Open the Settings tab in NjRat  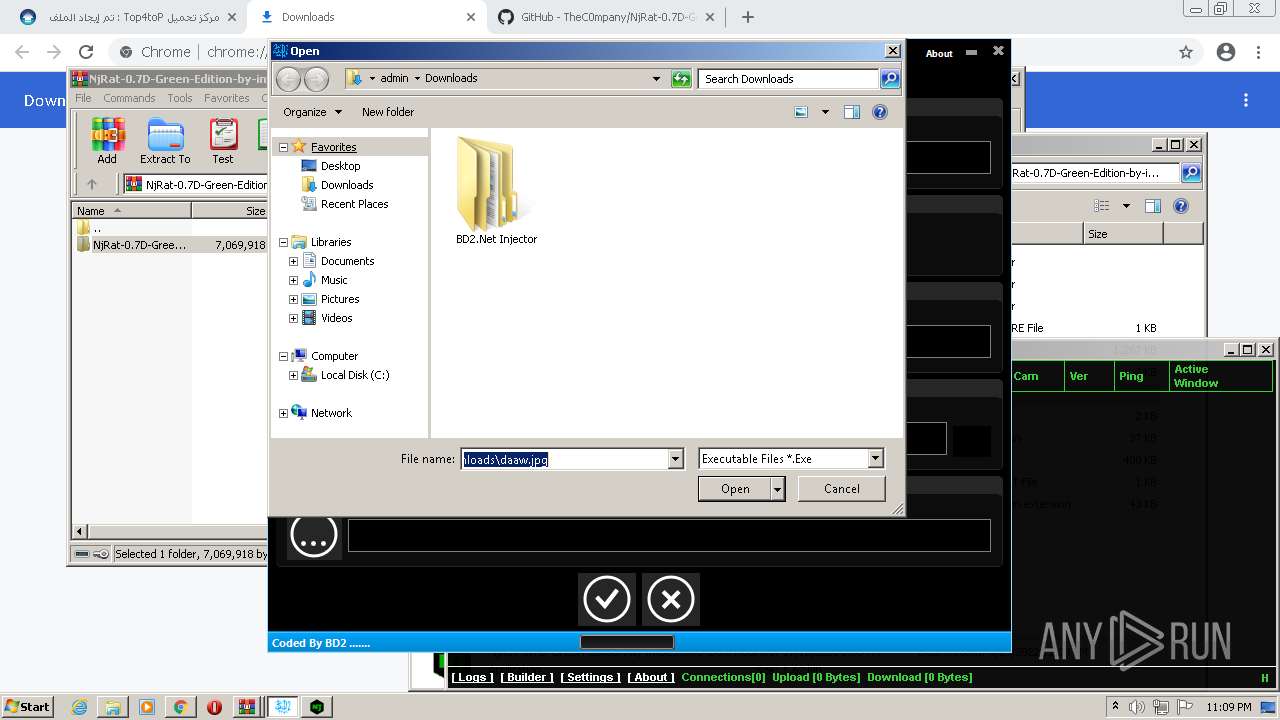coord(590,677)
